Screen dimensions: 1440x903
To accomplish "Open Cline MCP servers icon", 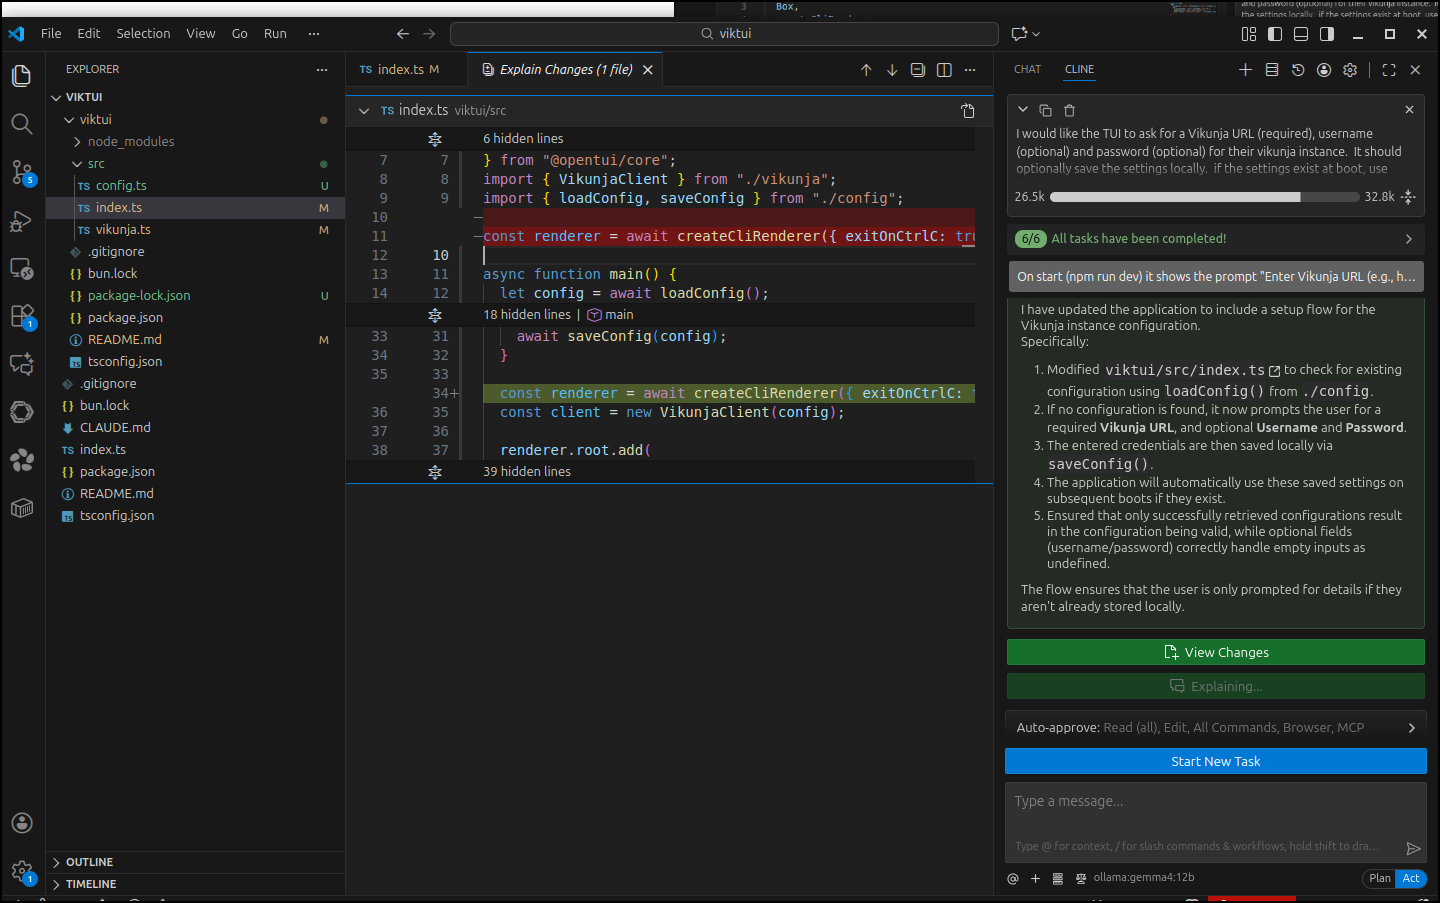I will (1272, 70).
